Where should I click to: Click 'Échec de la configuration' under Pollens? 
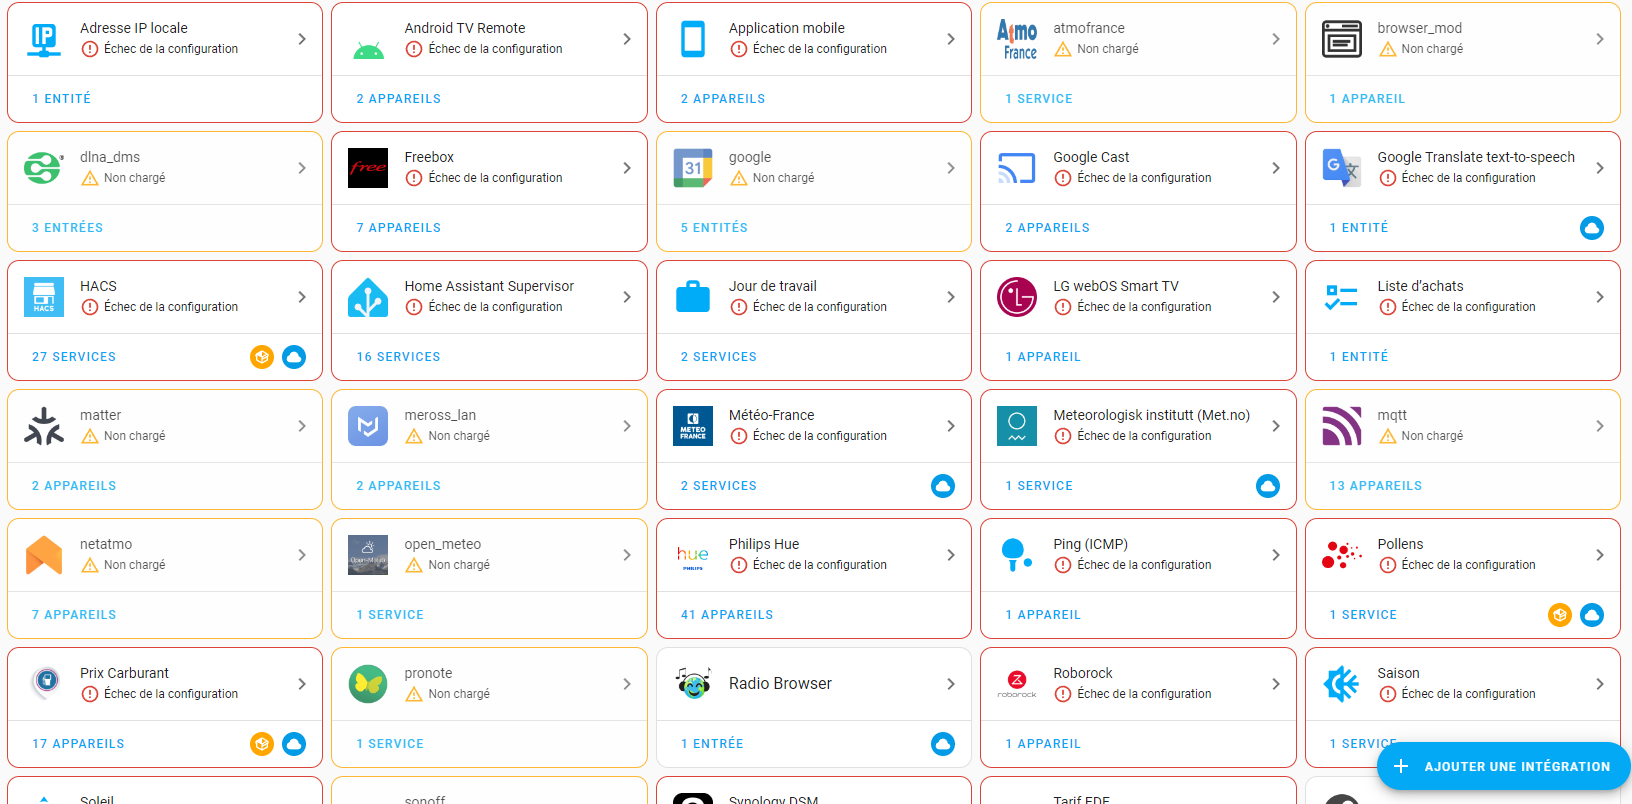point(1468,565)
